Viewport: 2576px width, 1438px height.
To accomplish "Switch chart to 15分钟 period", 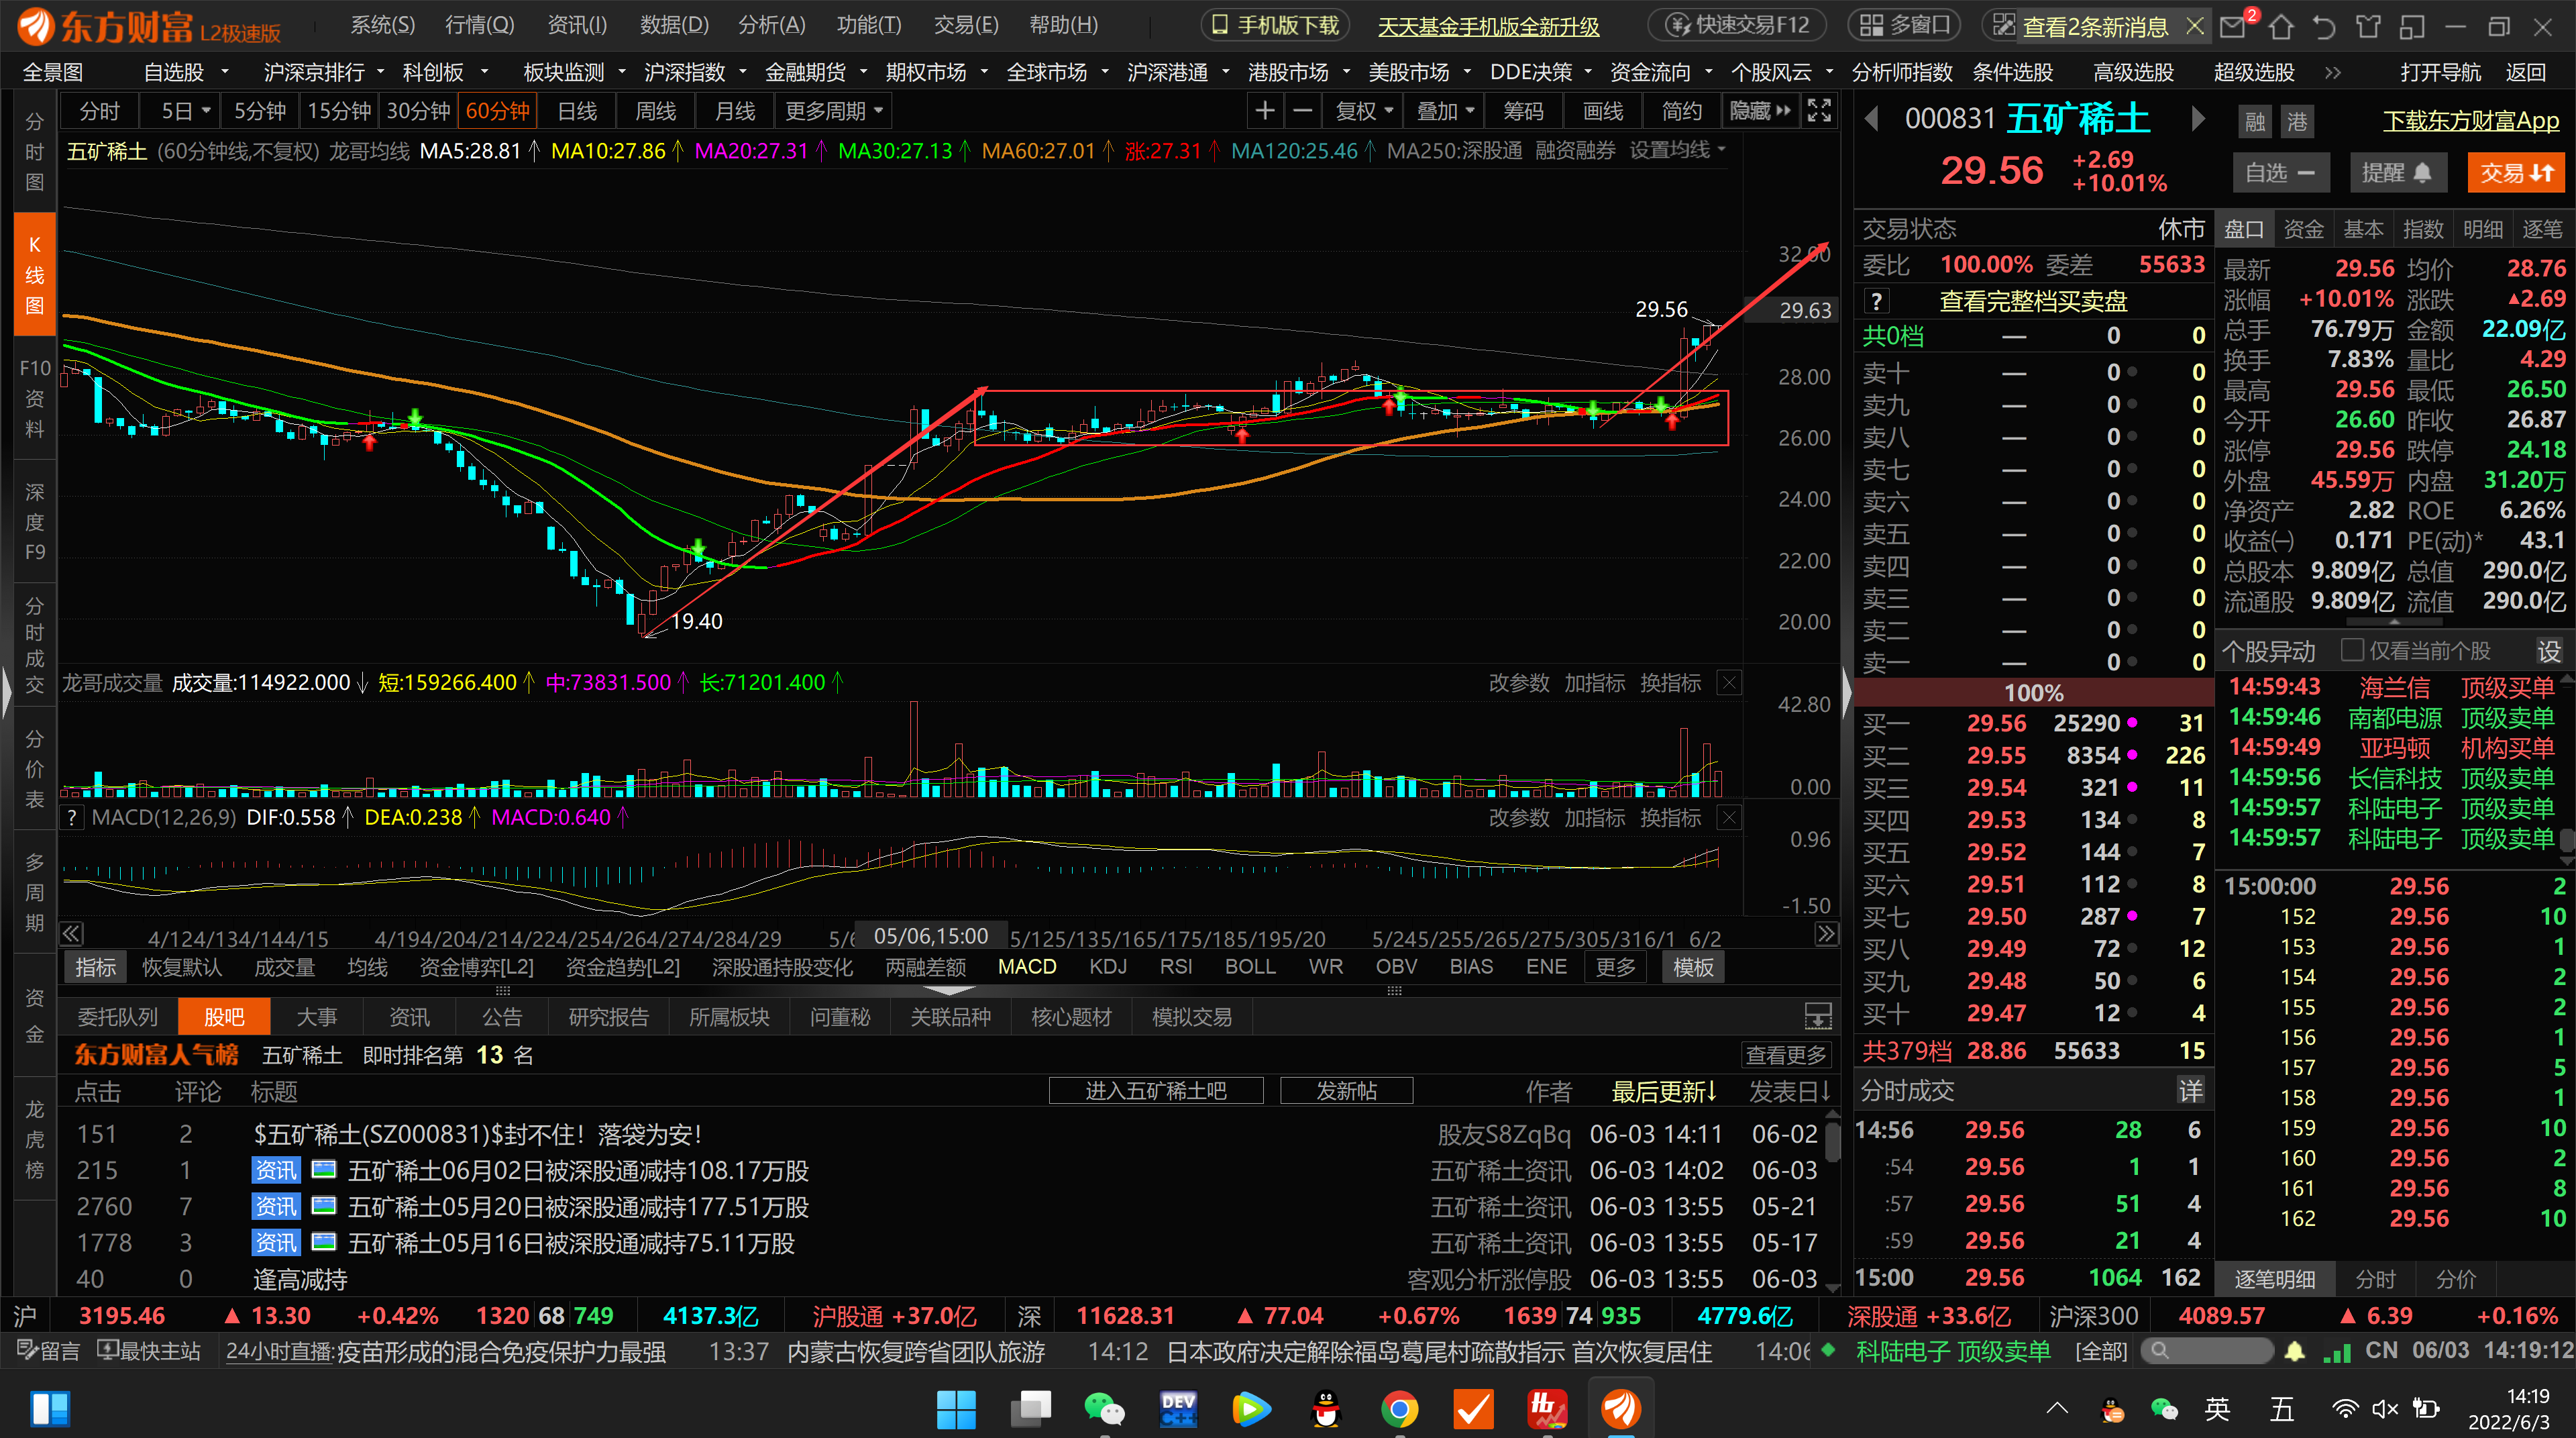I will click(x=339, y=111).
